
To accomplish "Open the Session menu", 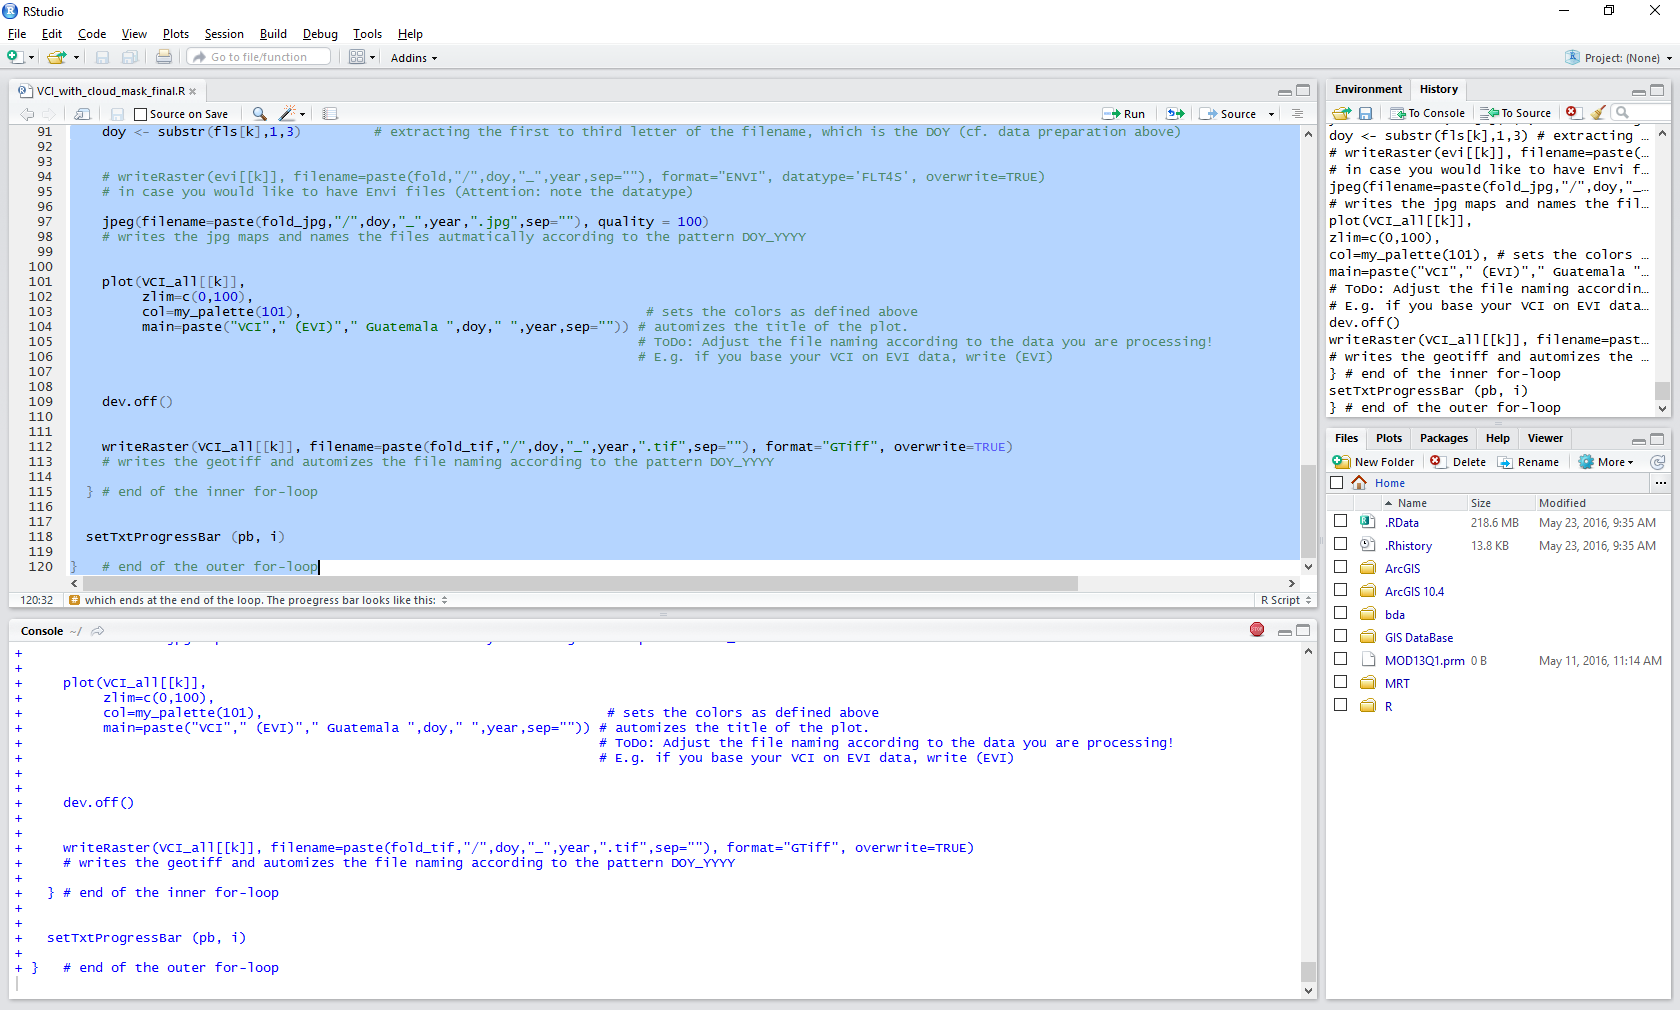I will (x=223, y=34).
